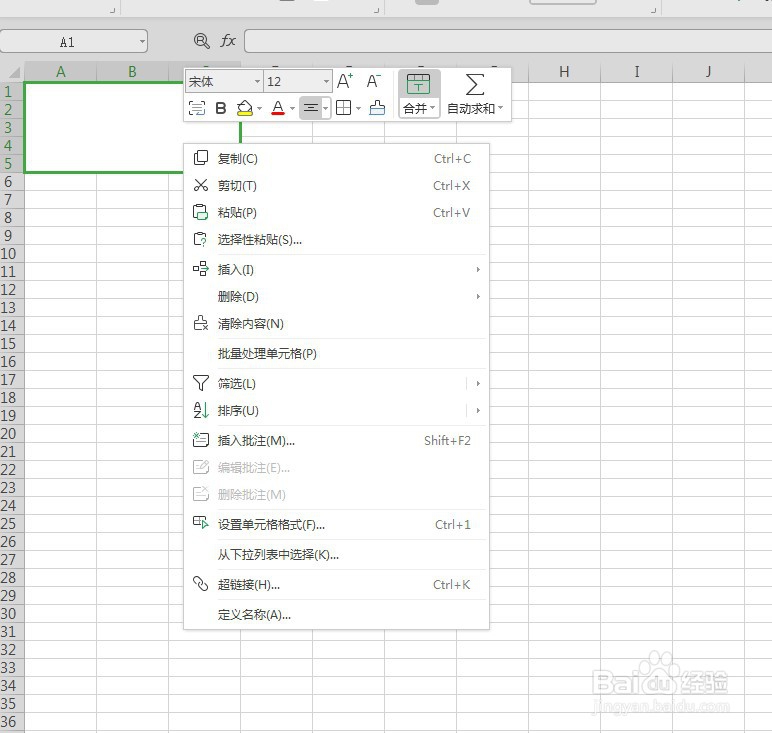Select column I header
Image resolution: width=772 pixels, height=733 pixels.
637,72
